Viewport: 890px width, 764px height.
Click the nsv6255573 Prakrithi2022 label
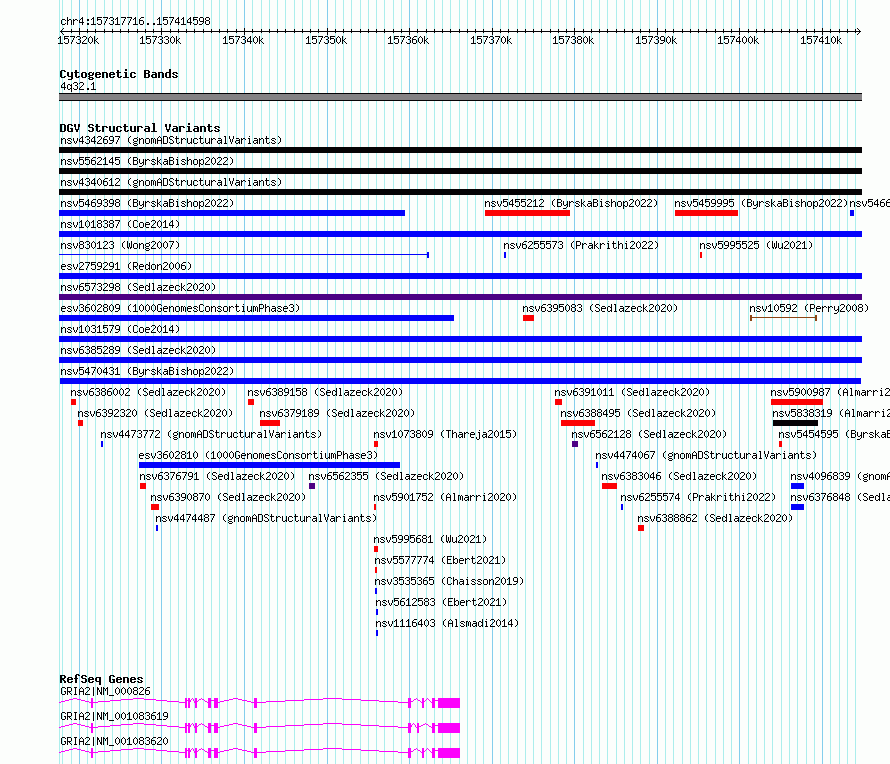(581, 245)
